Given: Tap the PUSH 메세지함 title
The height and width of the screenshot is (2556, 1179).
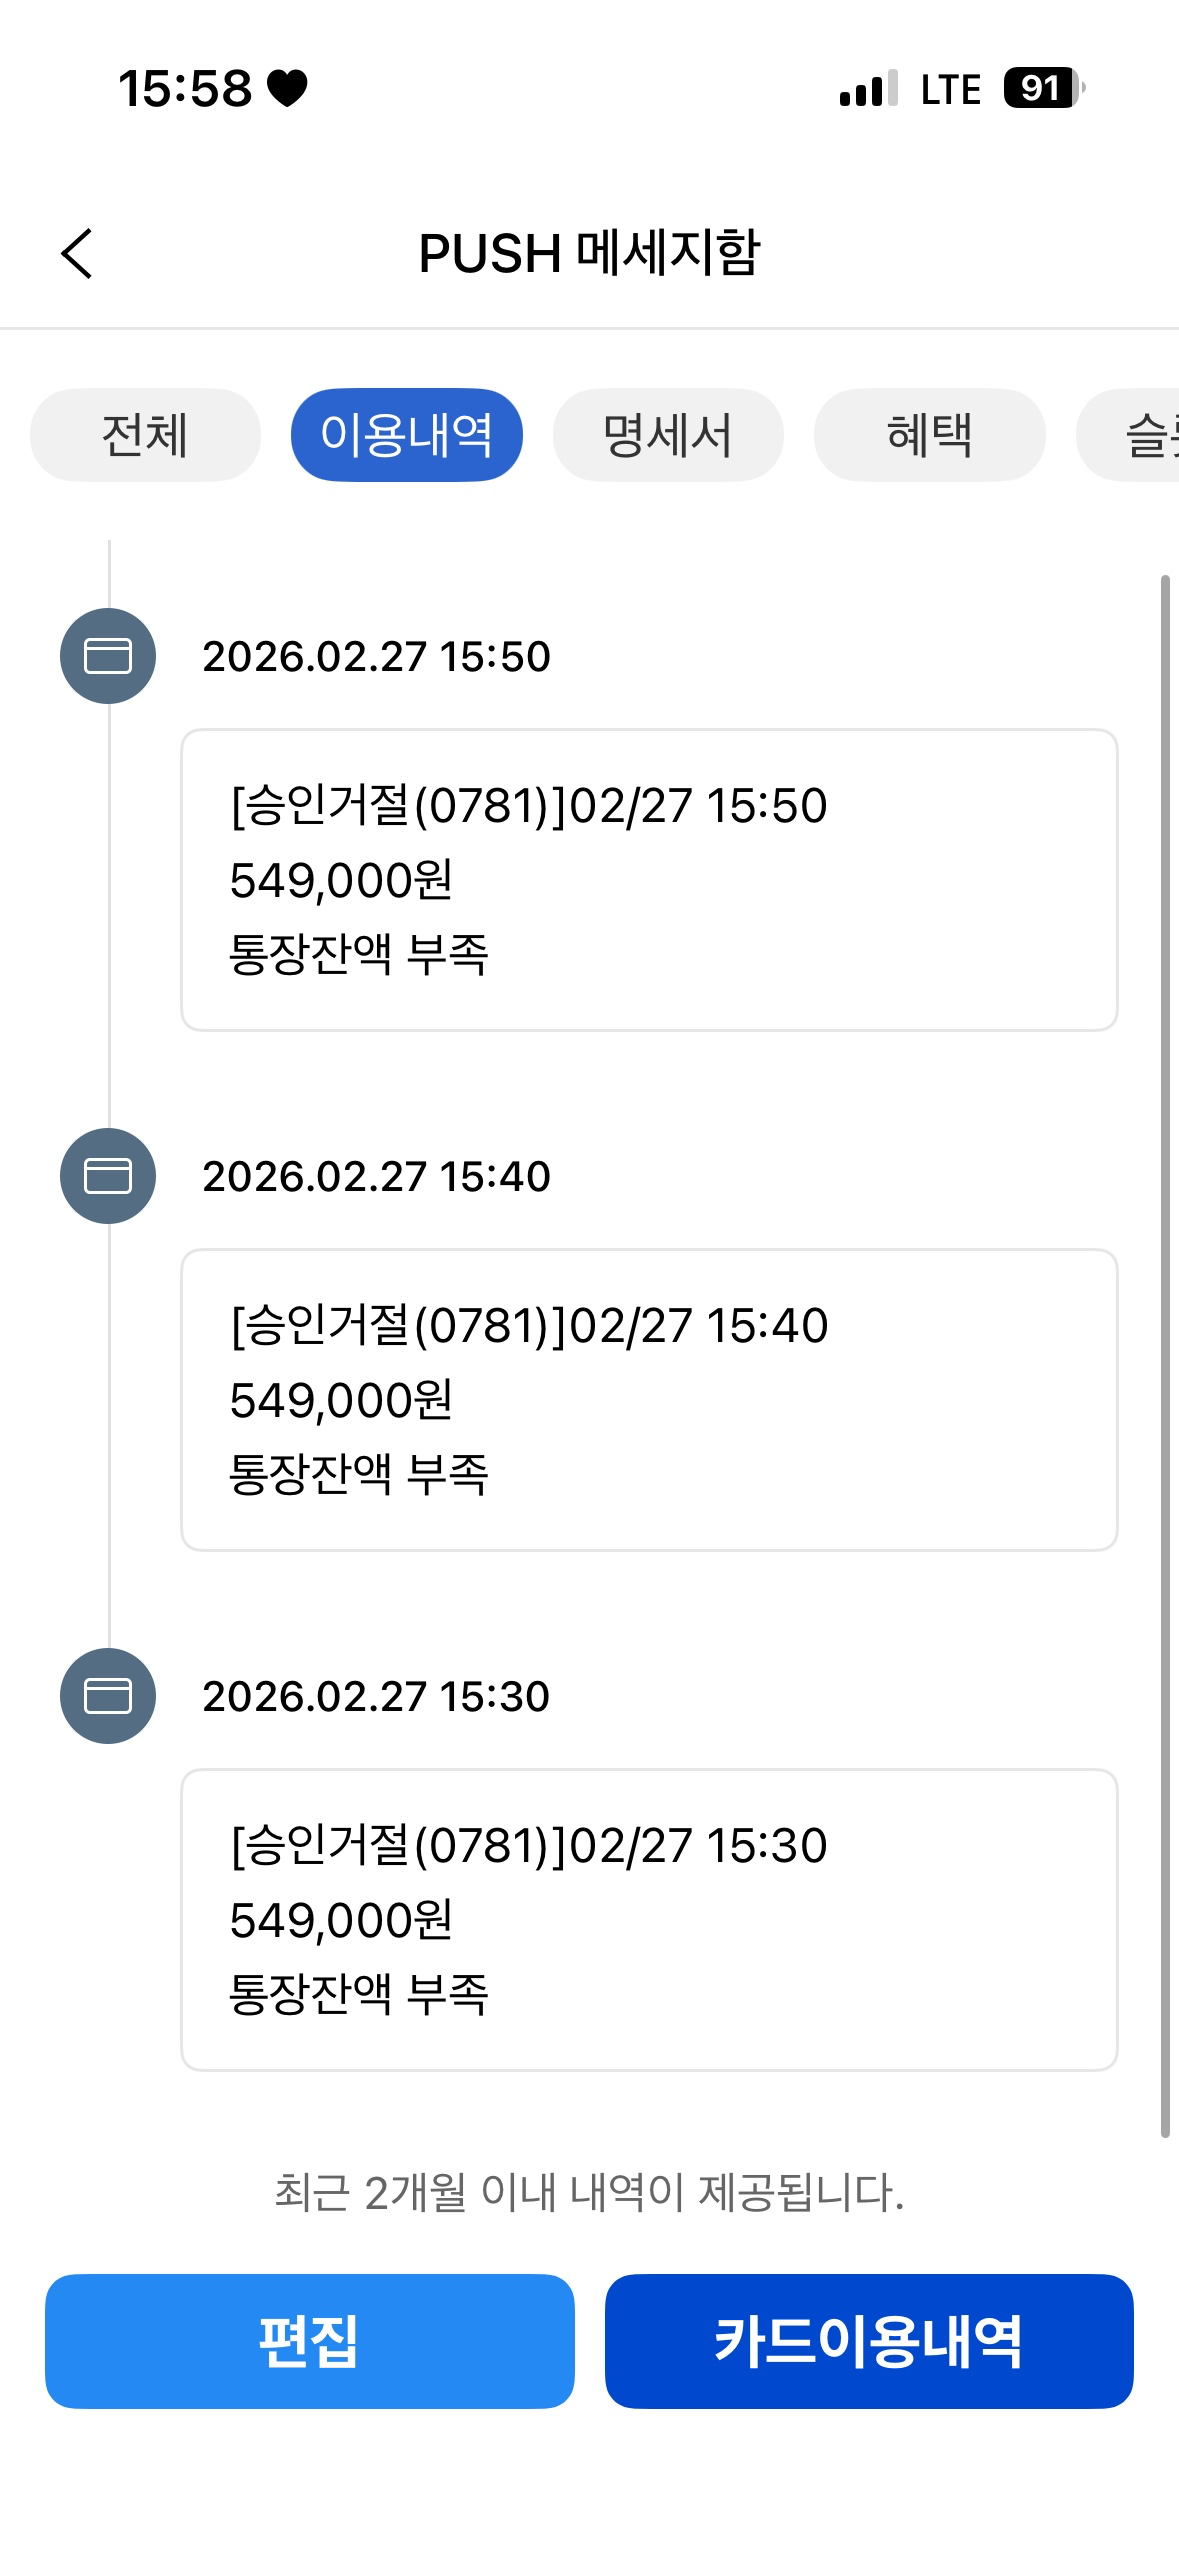Looking at the screenshot, I should pyautogui.click(x=589, y=253).
